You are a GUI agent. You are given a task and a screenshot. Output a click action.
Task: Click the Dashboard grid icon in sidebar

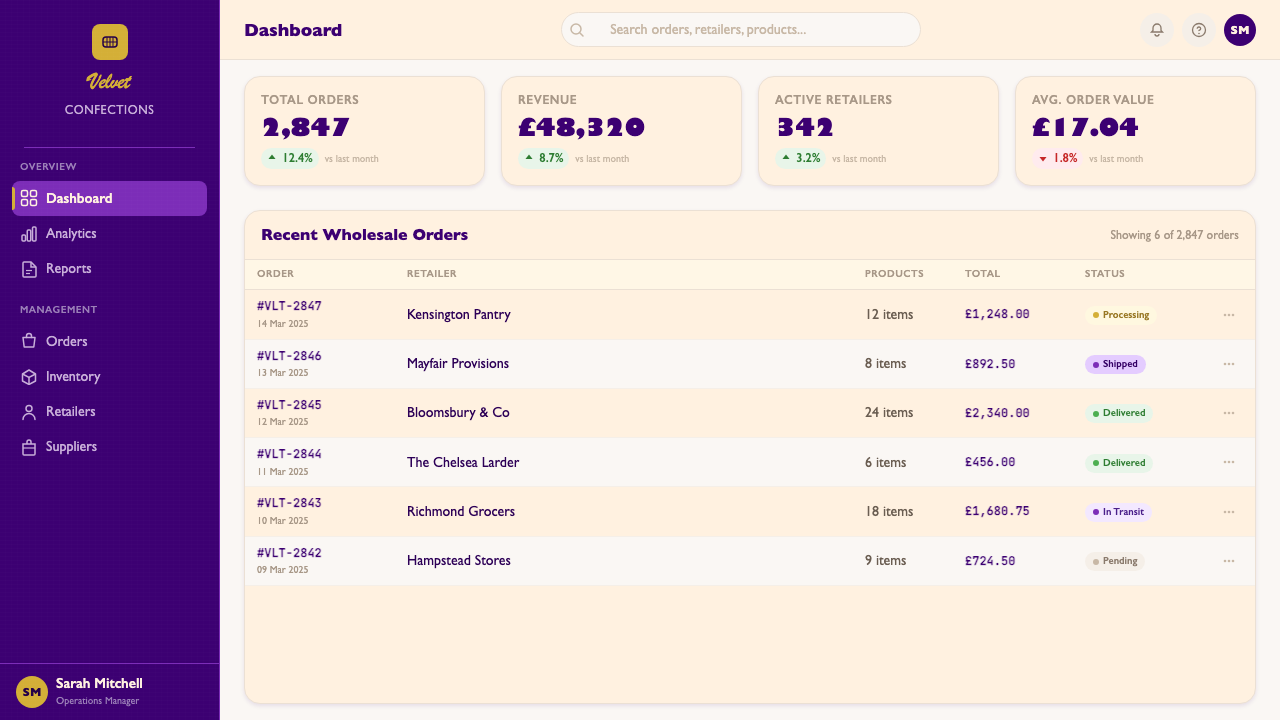click(x=29, y=198)
